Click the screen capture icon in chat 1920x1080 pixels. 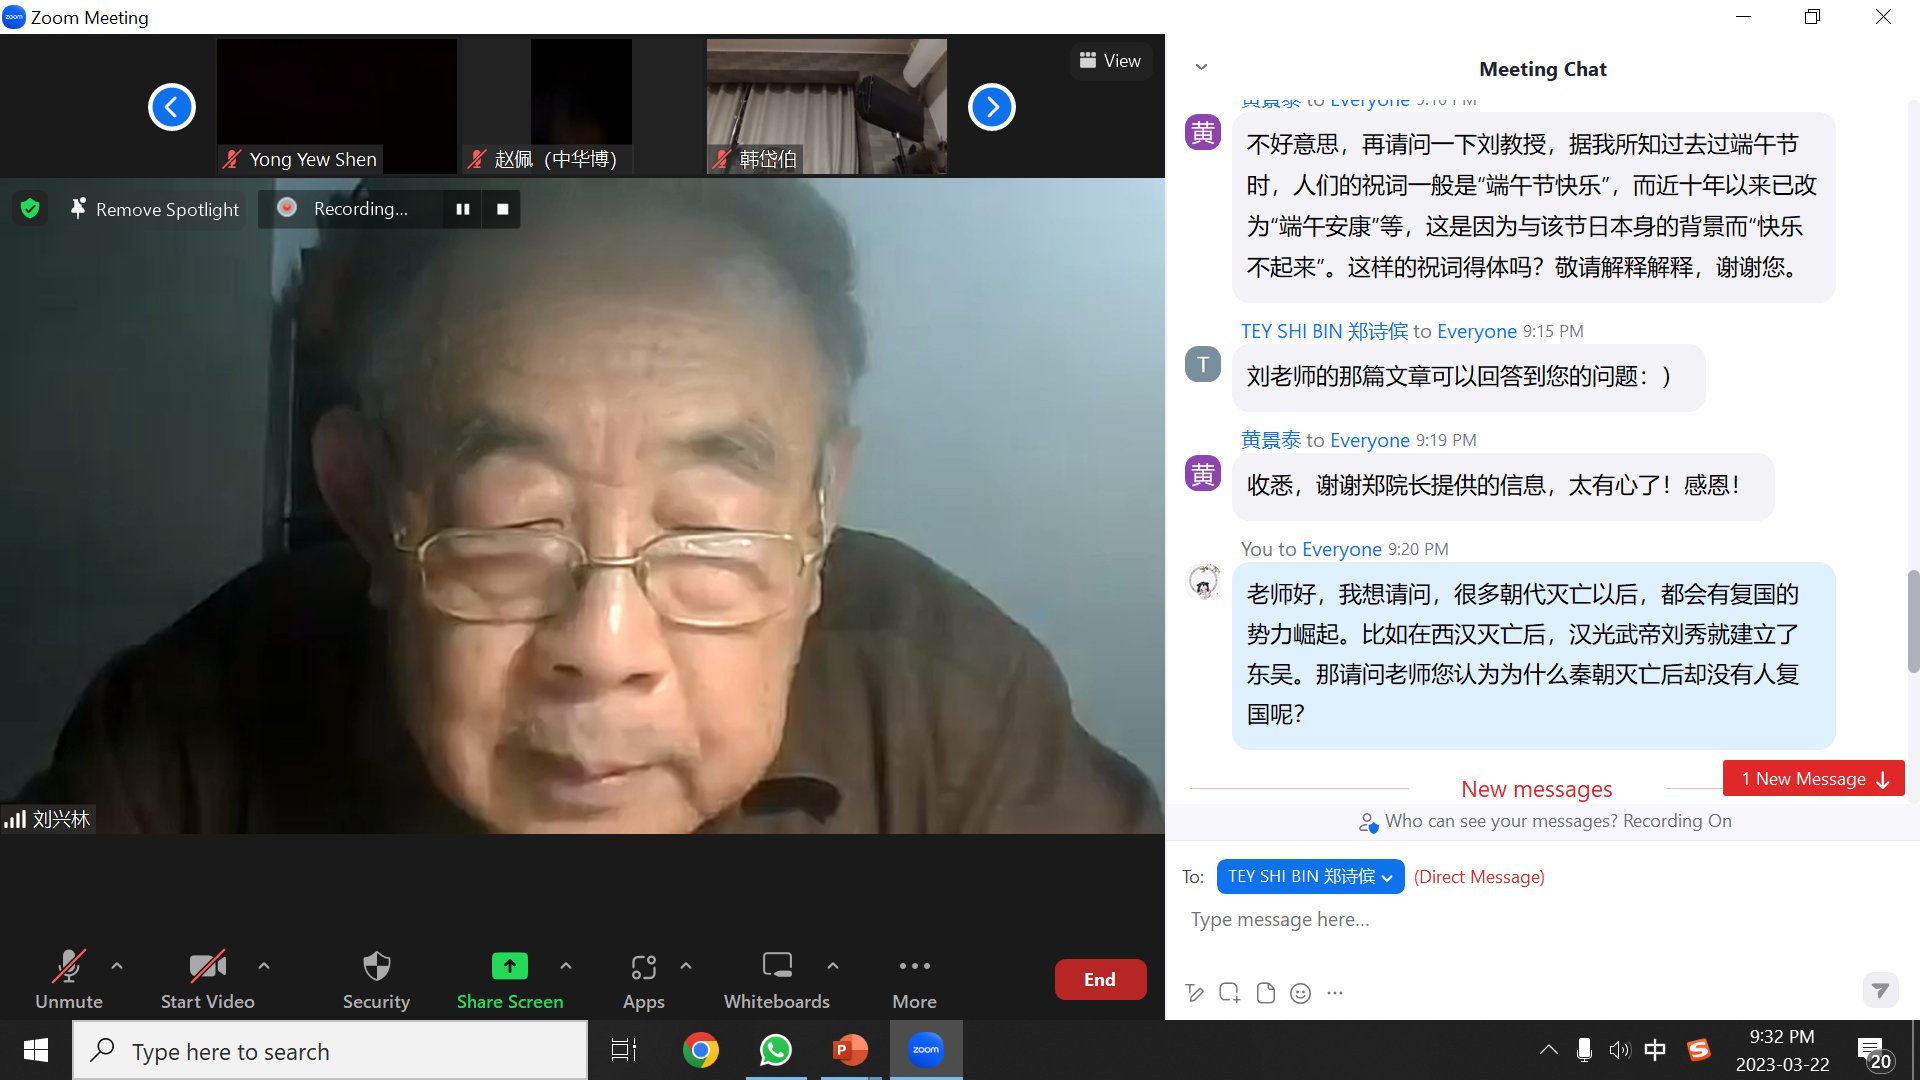click(1230, 993)
